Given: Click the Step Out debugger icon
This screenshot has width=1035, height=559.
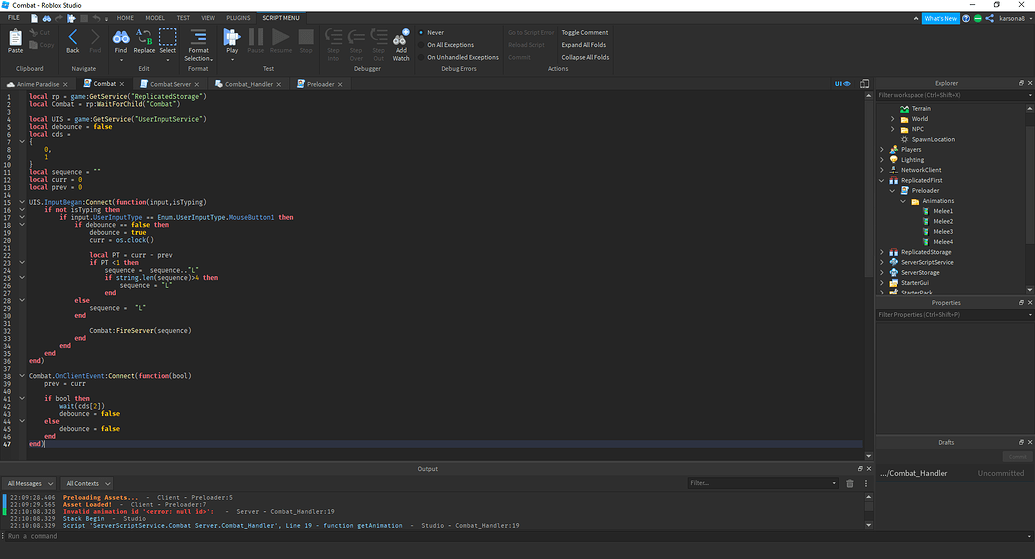Looking at the screenshot, I should [x=378, y=36].
